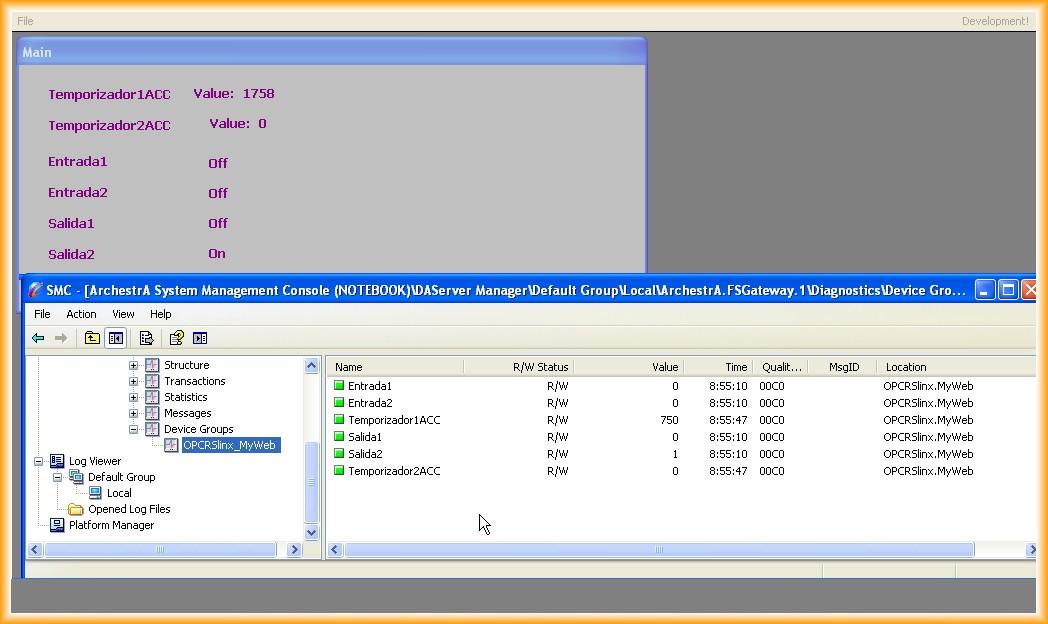Click the green Back arrow in SMC toolbar
The image size is (1048, 624).
tap(38, 338)
